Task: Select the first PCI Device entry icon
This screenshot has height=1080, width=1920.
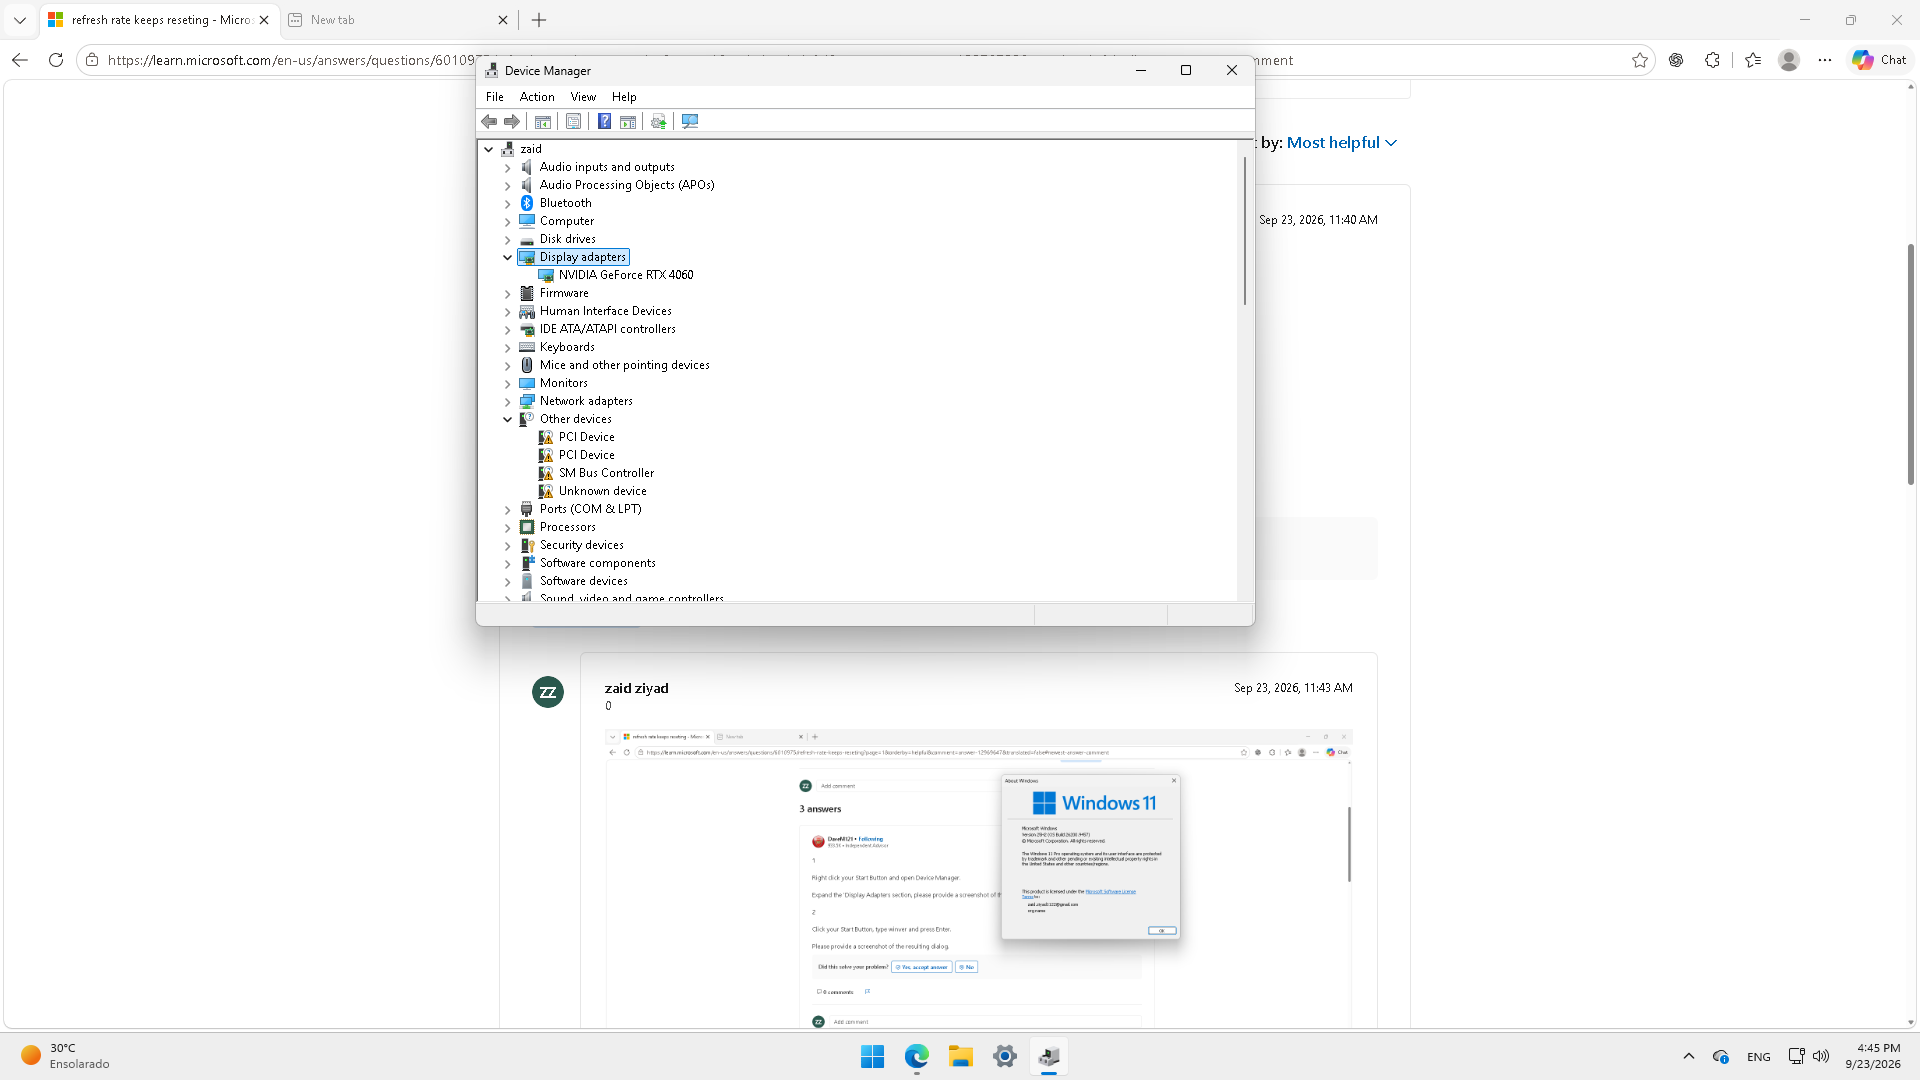Action: 546,437
